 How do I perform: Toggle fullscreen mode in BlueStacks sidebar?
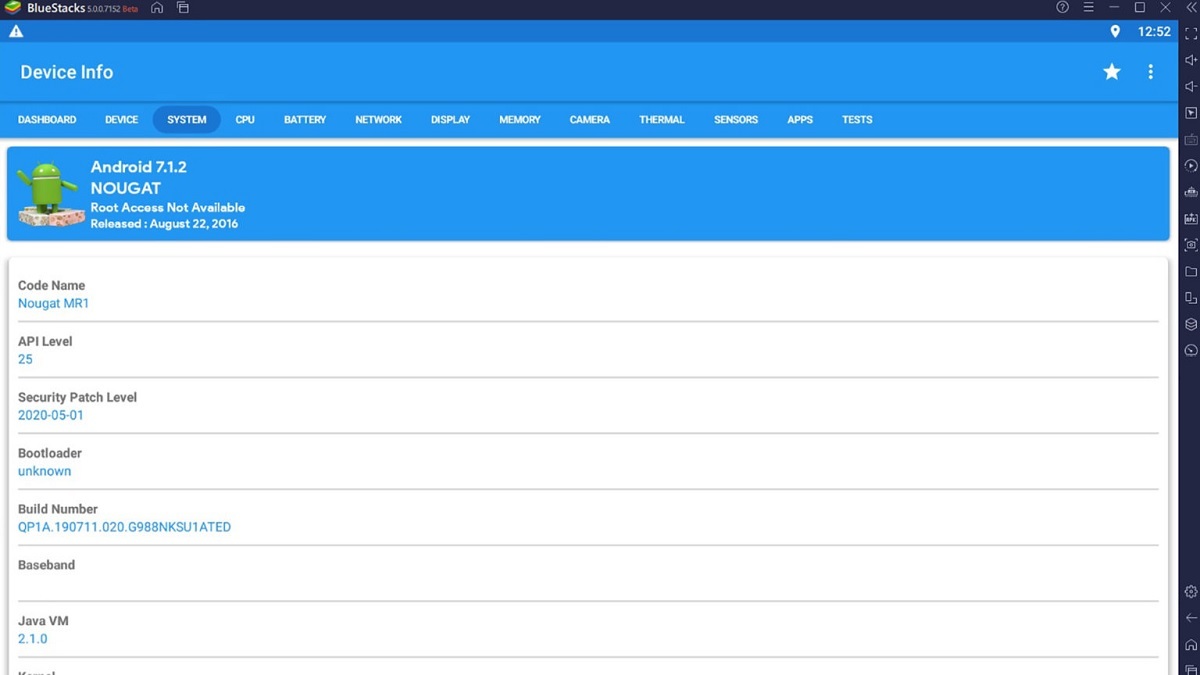click(x=1190, y=34)
